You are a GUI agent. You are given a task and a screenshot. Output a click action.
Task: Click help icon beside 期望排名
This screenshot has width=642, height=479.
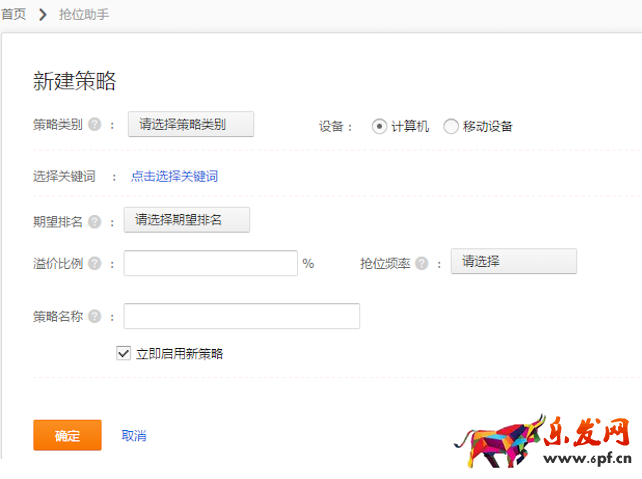point(95,221)
